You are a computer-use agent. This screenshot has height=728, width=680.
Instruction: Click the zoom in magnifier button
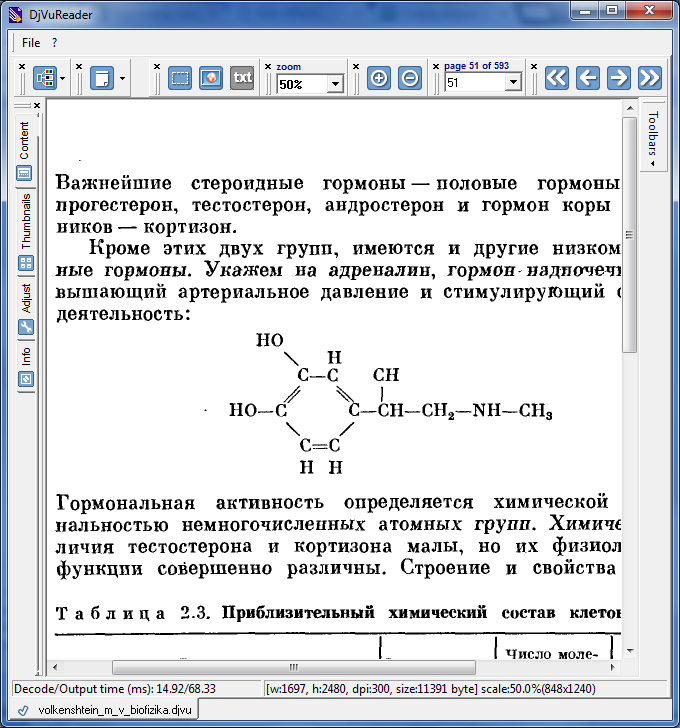point(379,78)
